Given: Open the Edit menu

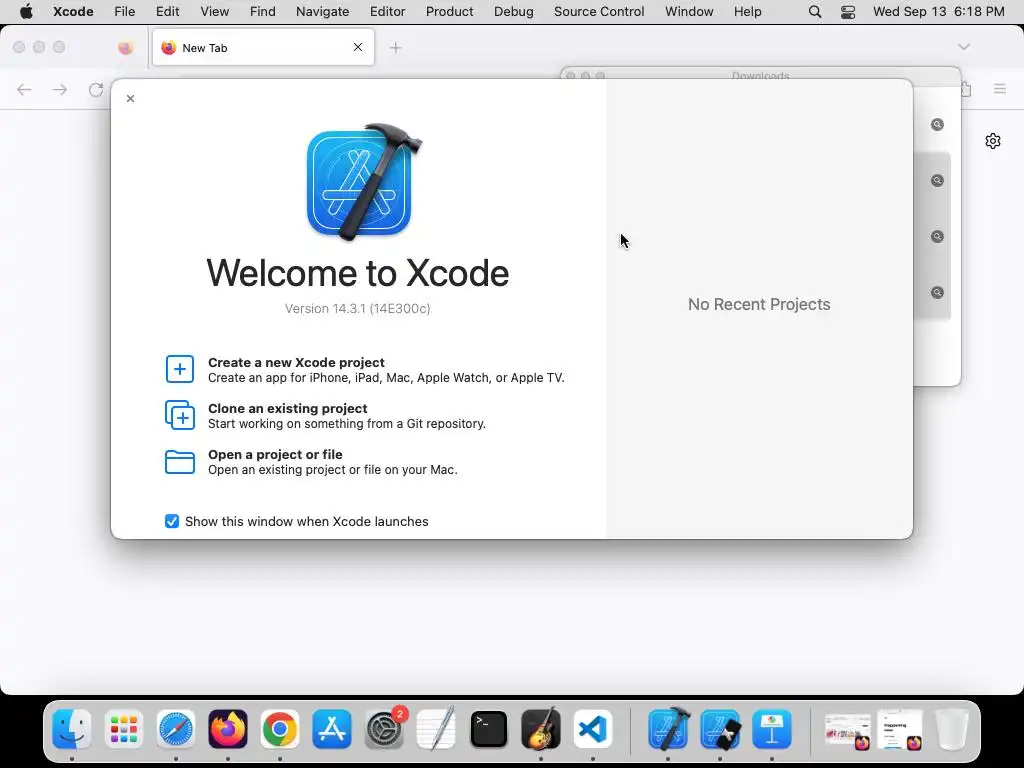Looking at the screenshot, I should pyautogui.click(x=167, y=12).
